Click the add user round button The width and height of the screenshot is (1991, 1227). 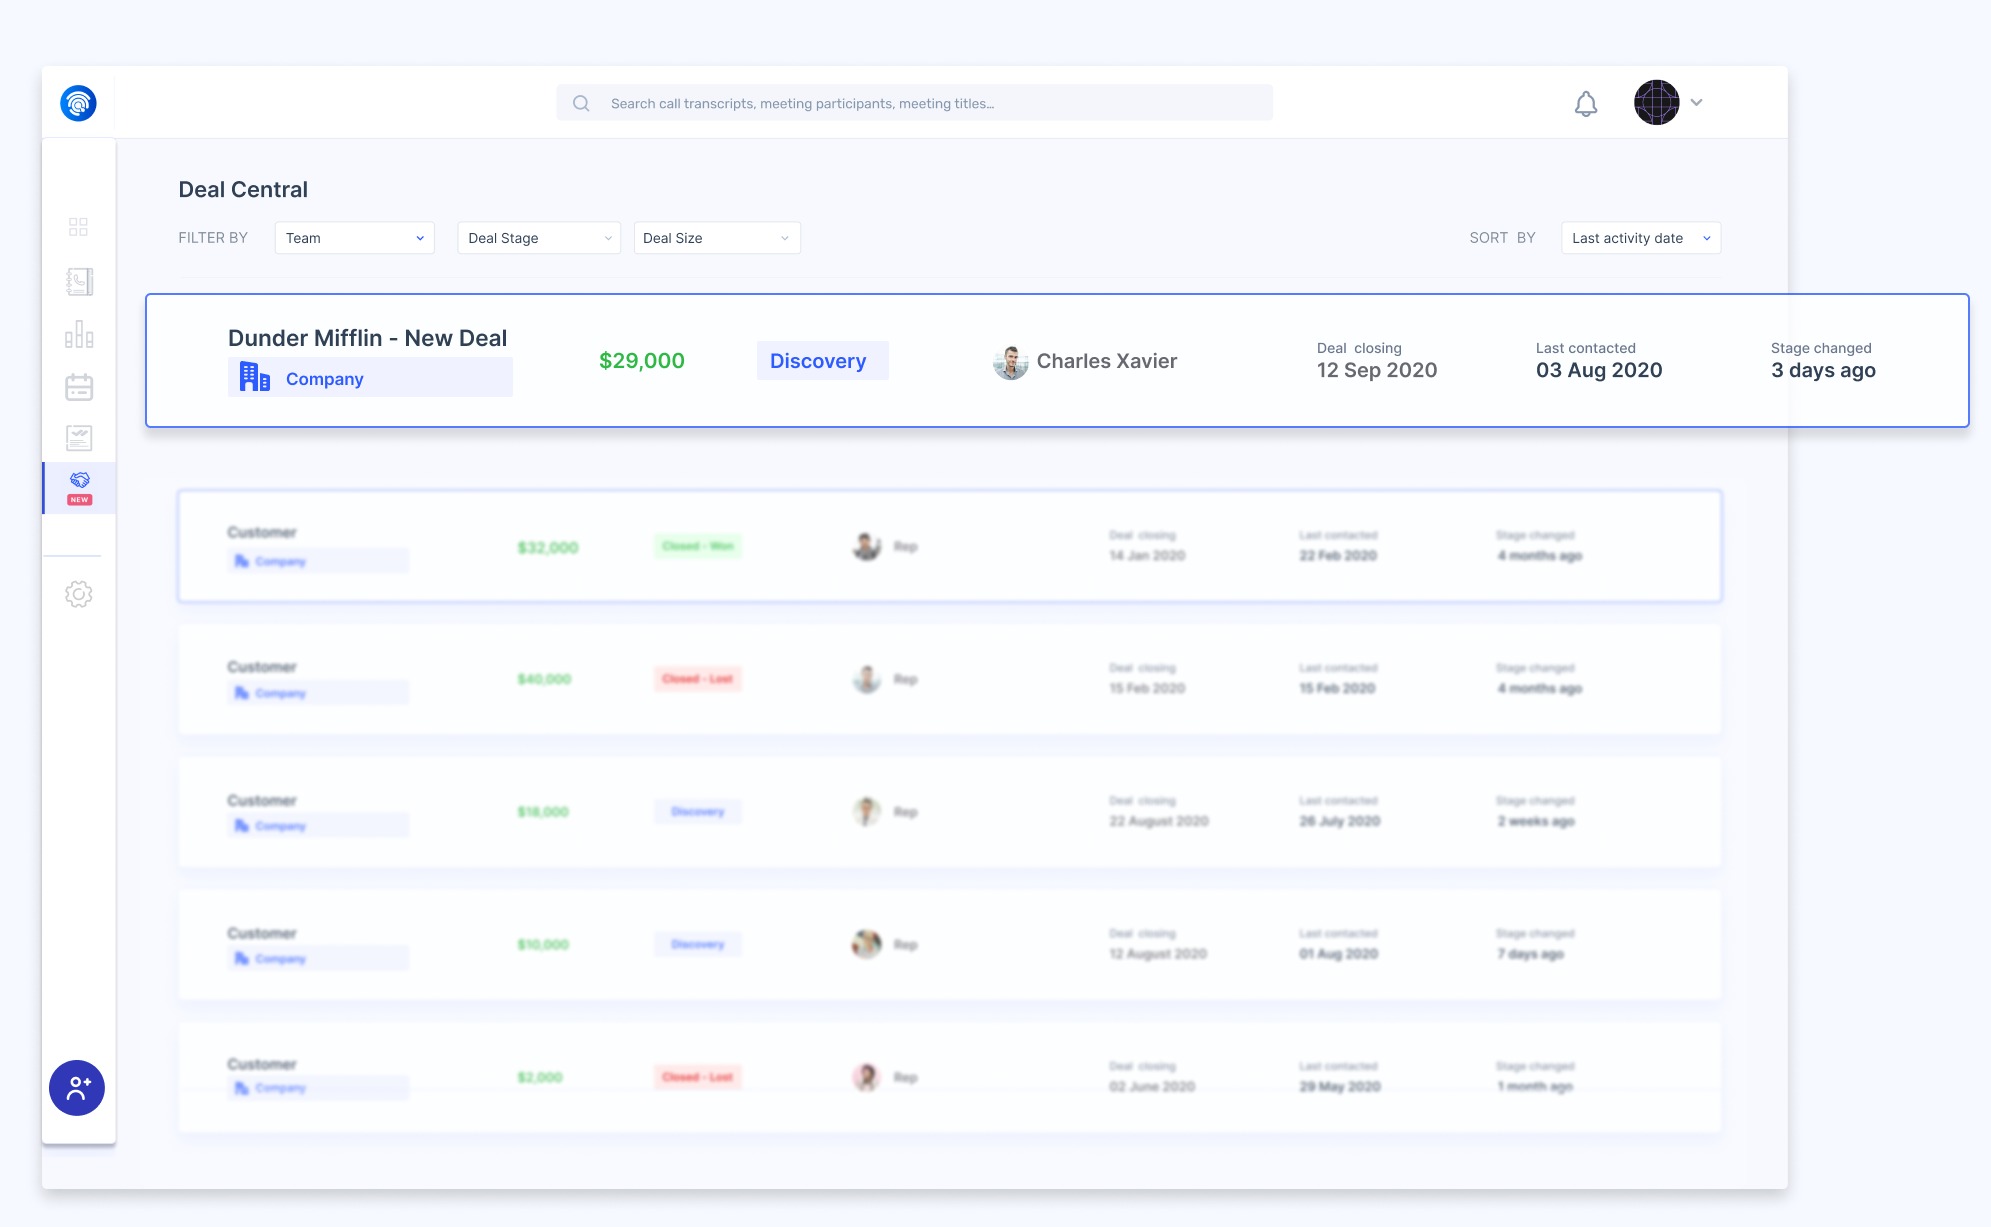click(77, 1088)
